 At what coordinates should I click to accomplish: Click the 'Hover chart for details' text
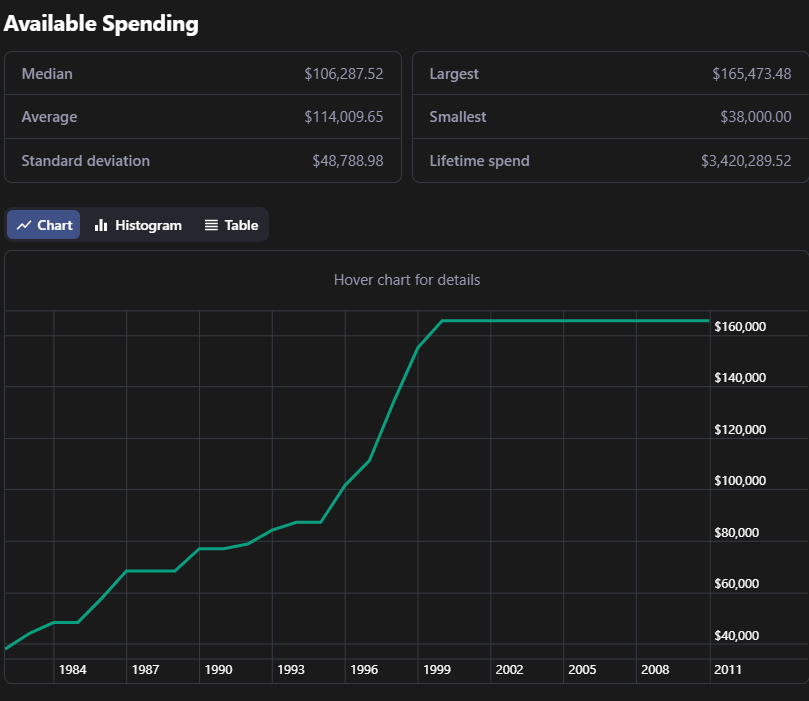click(407, 280)
